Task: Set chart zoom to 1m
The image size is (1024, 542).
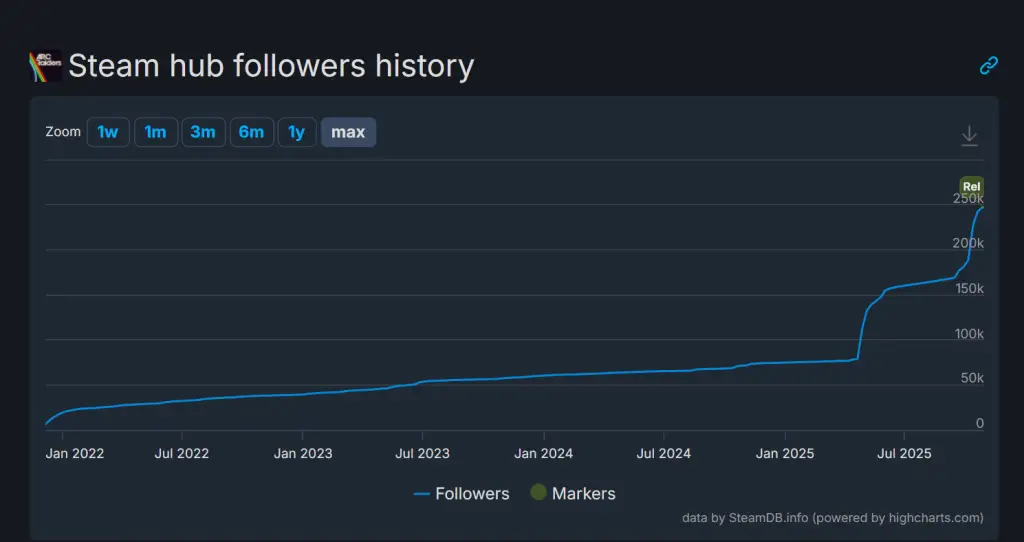Action: [x=155, y=132]
